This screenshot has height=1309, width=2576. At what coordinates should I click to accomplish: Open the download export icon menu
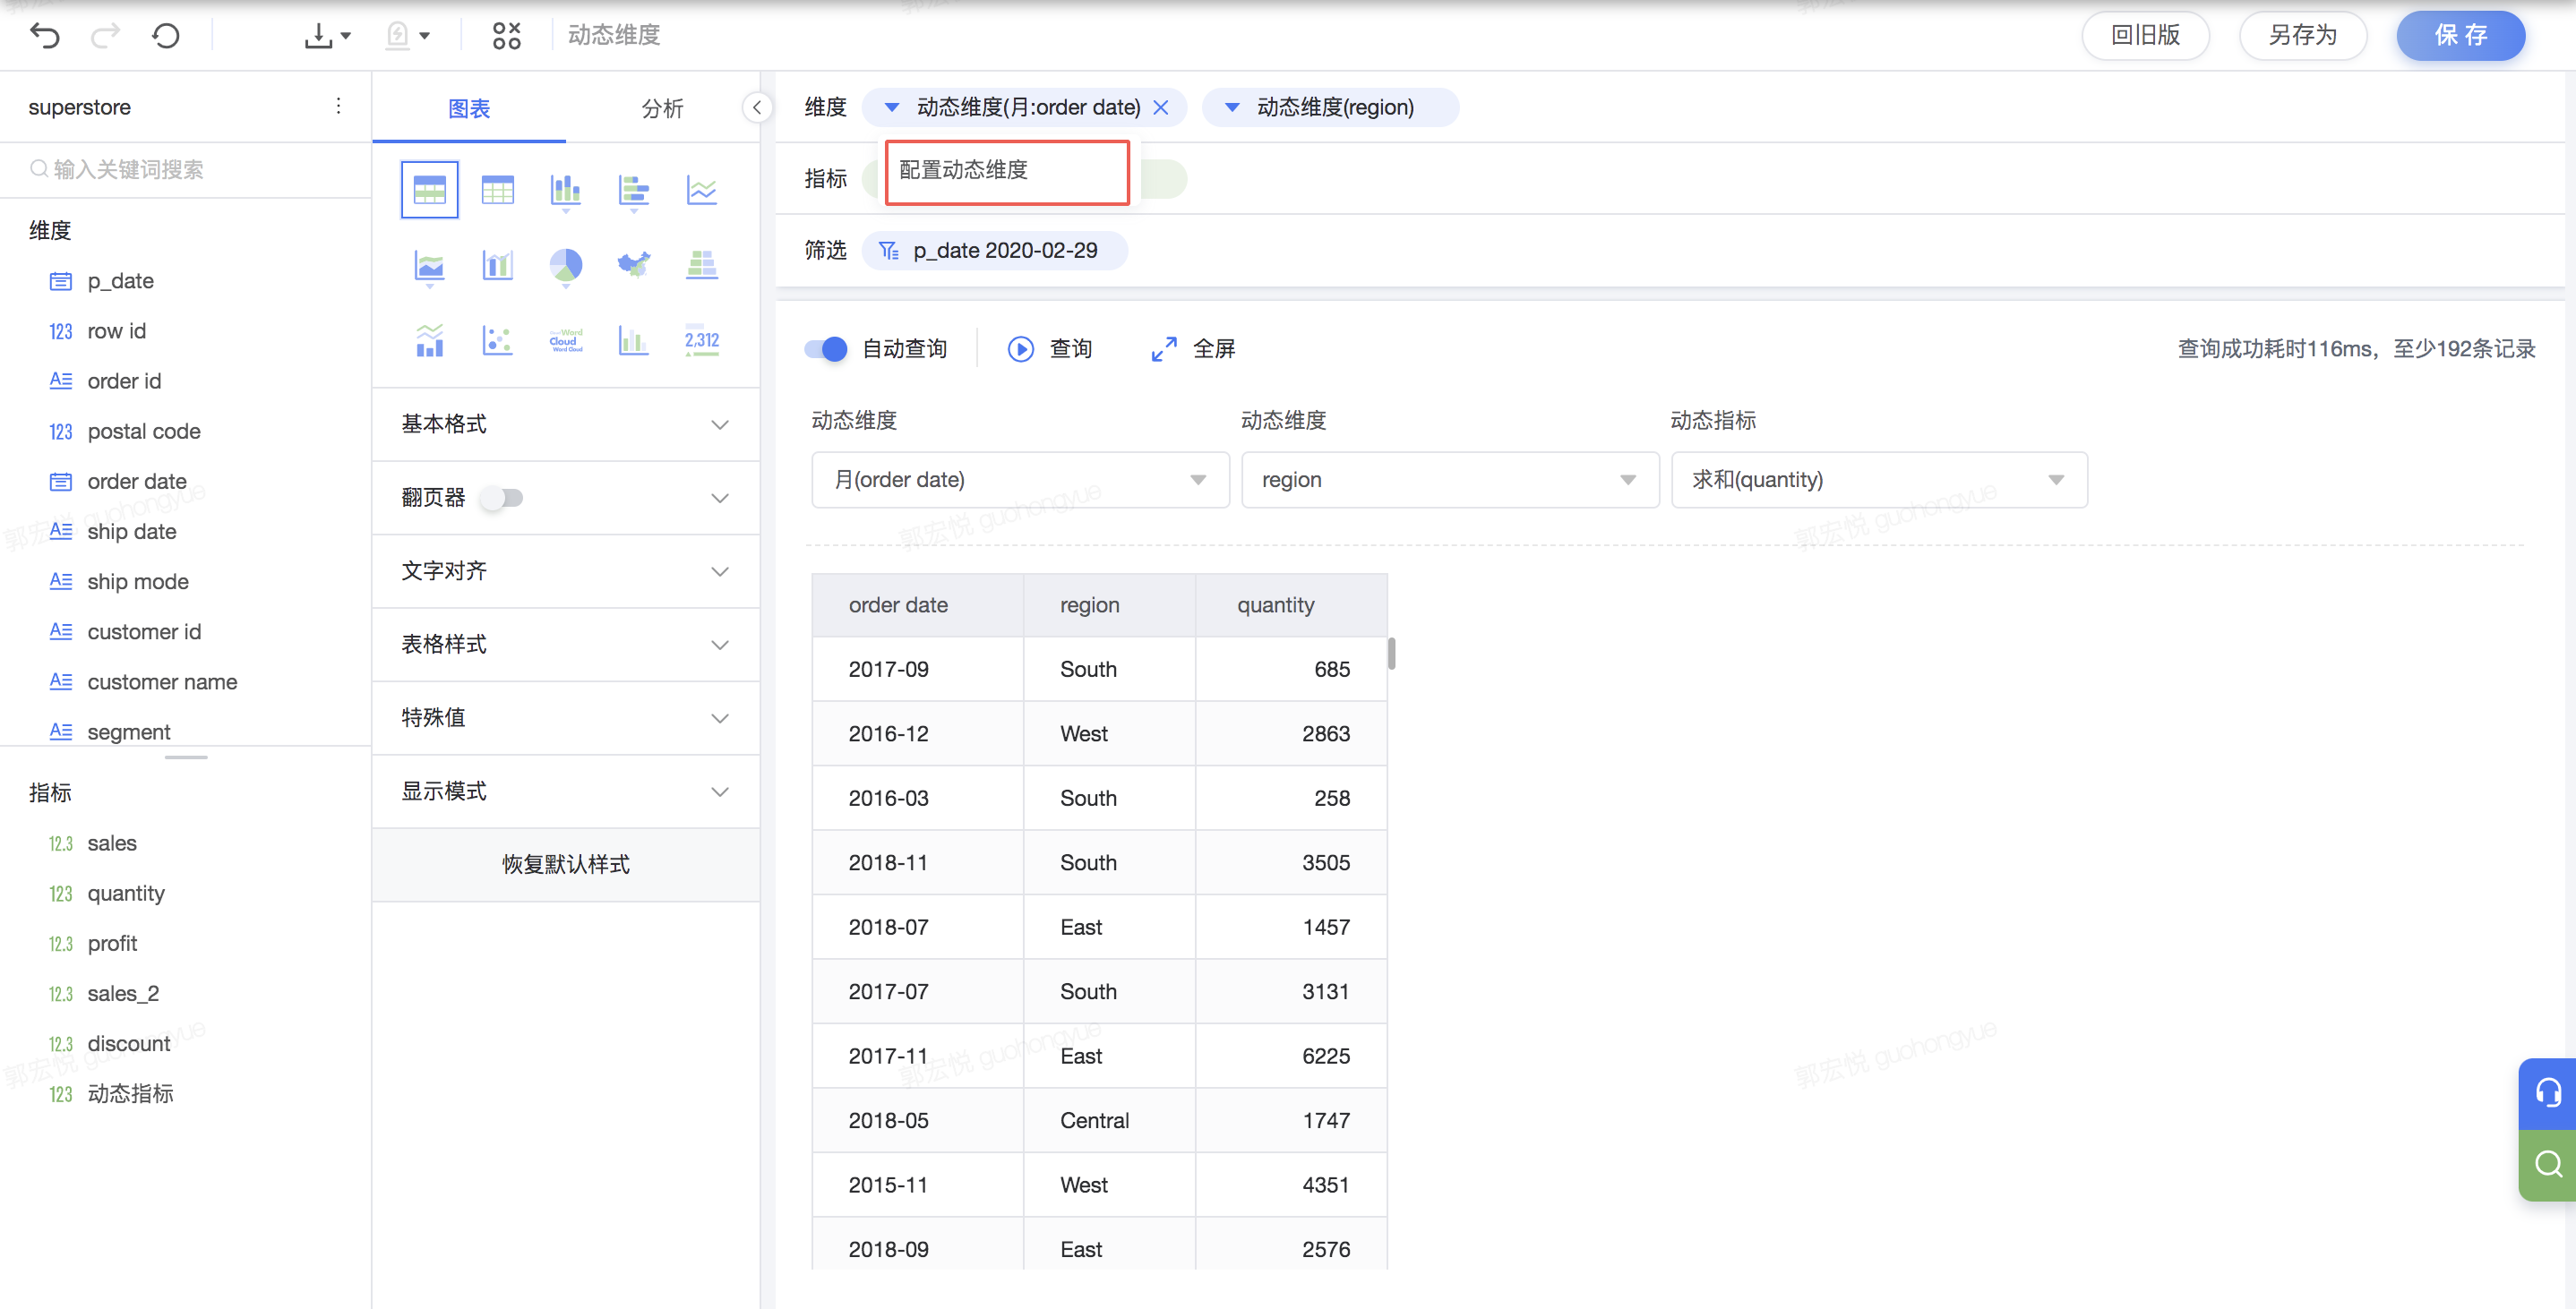coord(327,36)
